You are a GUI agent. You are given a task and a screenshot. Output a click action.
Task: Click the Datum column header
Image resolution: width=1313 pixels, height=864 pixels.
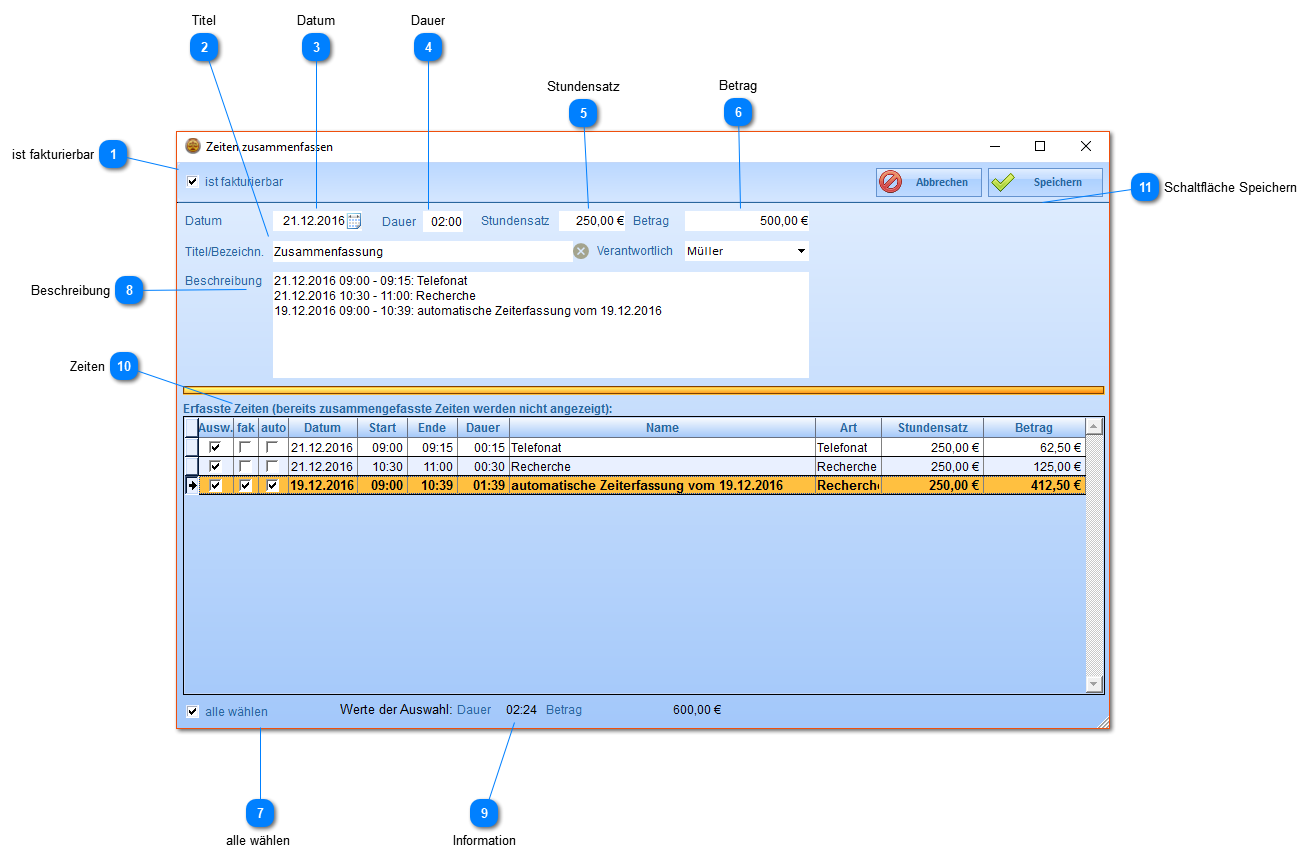(322, 428)
